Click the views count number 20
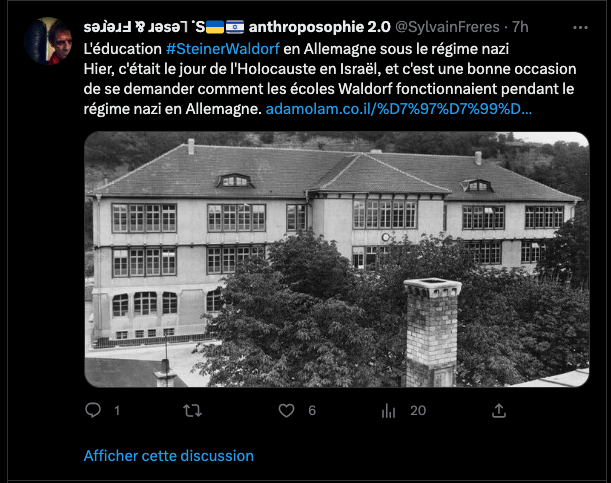Image resolution: width=611 pixels, height=483 pixels. pos(418,411)
